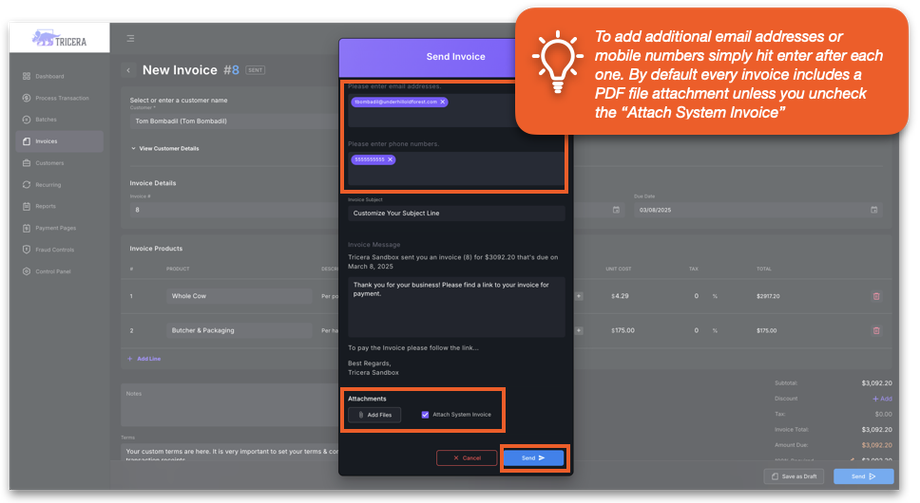Click the Amount Due value $3,092.20
The image size is (920, 503).
click(x=877, y=445)
